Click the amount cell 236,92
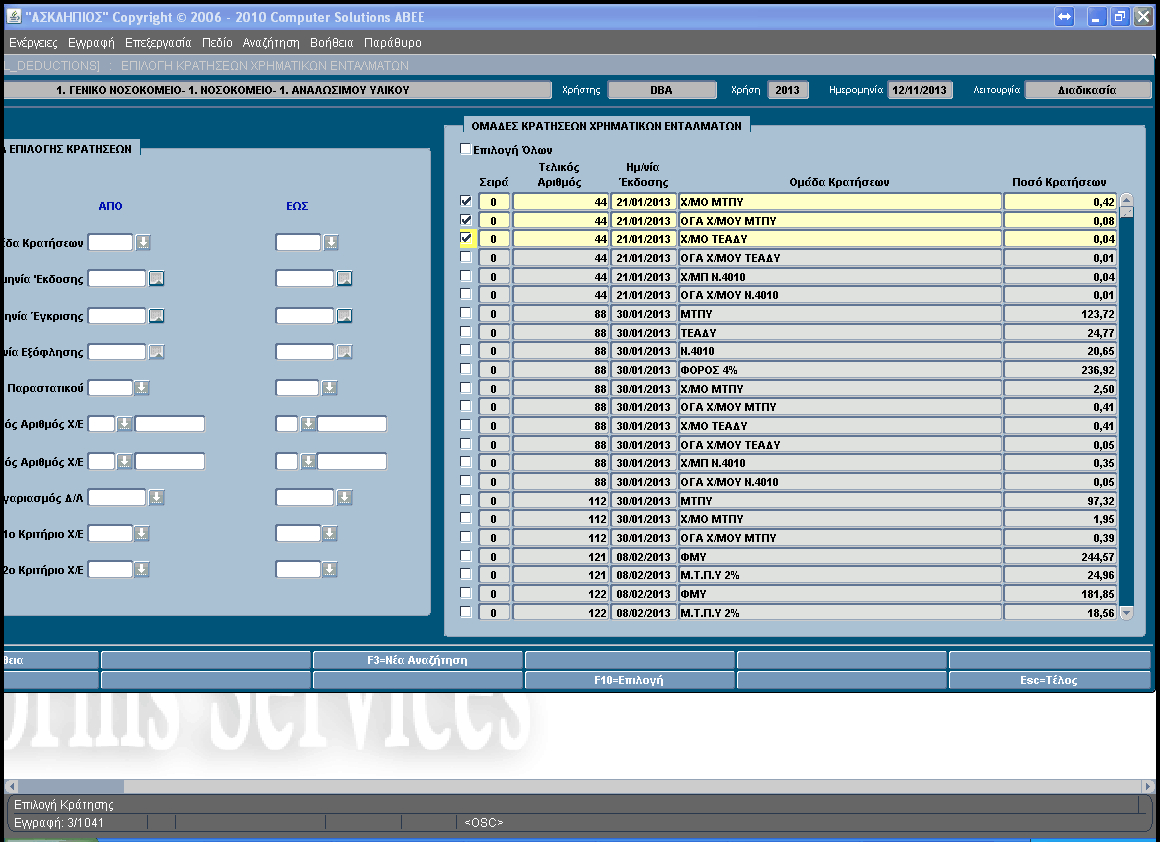Image resolution: width=1160 pixels, height=842 pixels. pos(1059,369)
